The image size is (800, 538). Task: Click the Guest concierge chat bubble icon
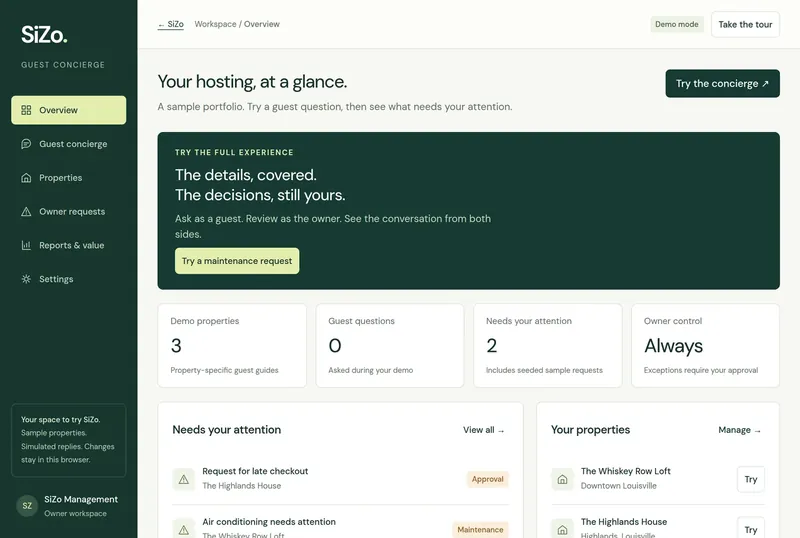click(x=26, y=144)
